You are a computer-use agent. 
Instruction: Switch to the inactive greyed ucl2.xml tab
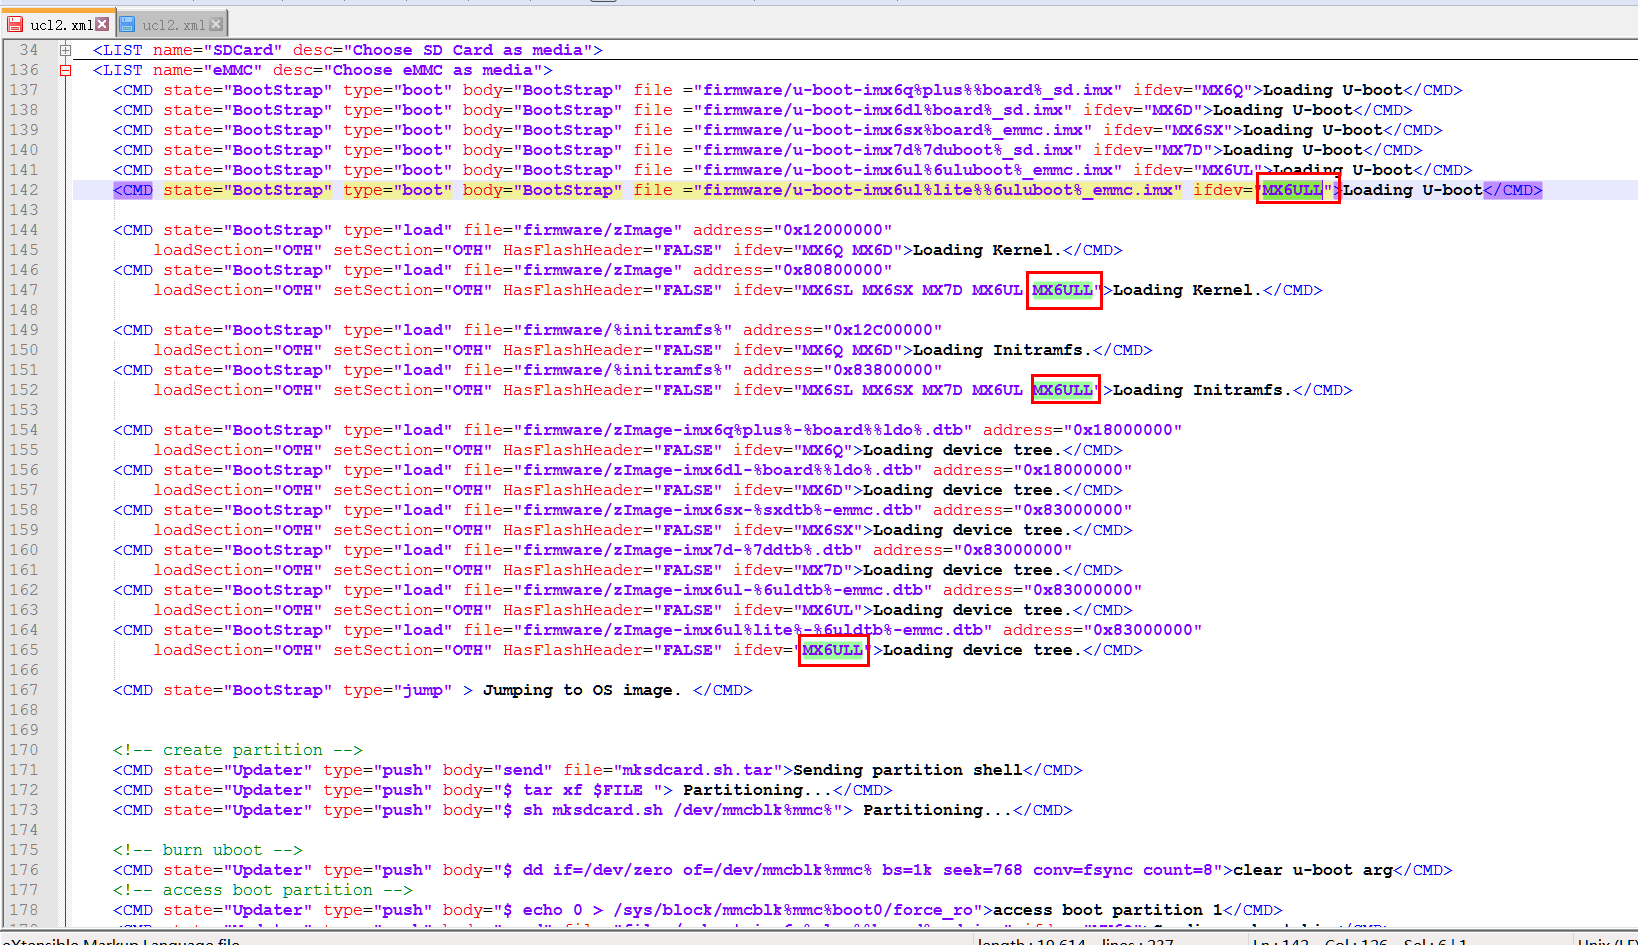172,24
